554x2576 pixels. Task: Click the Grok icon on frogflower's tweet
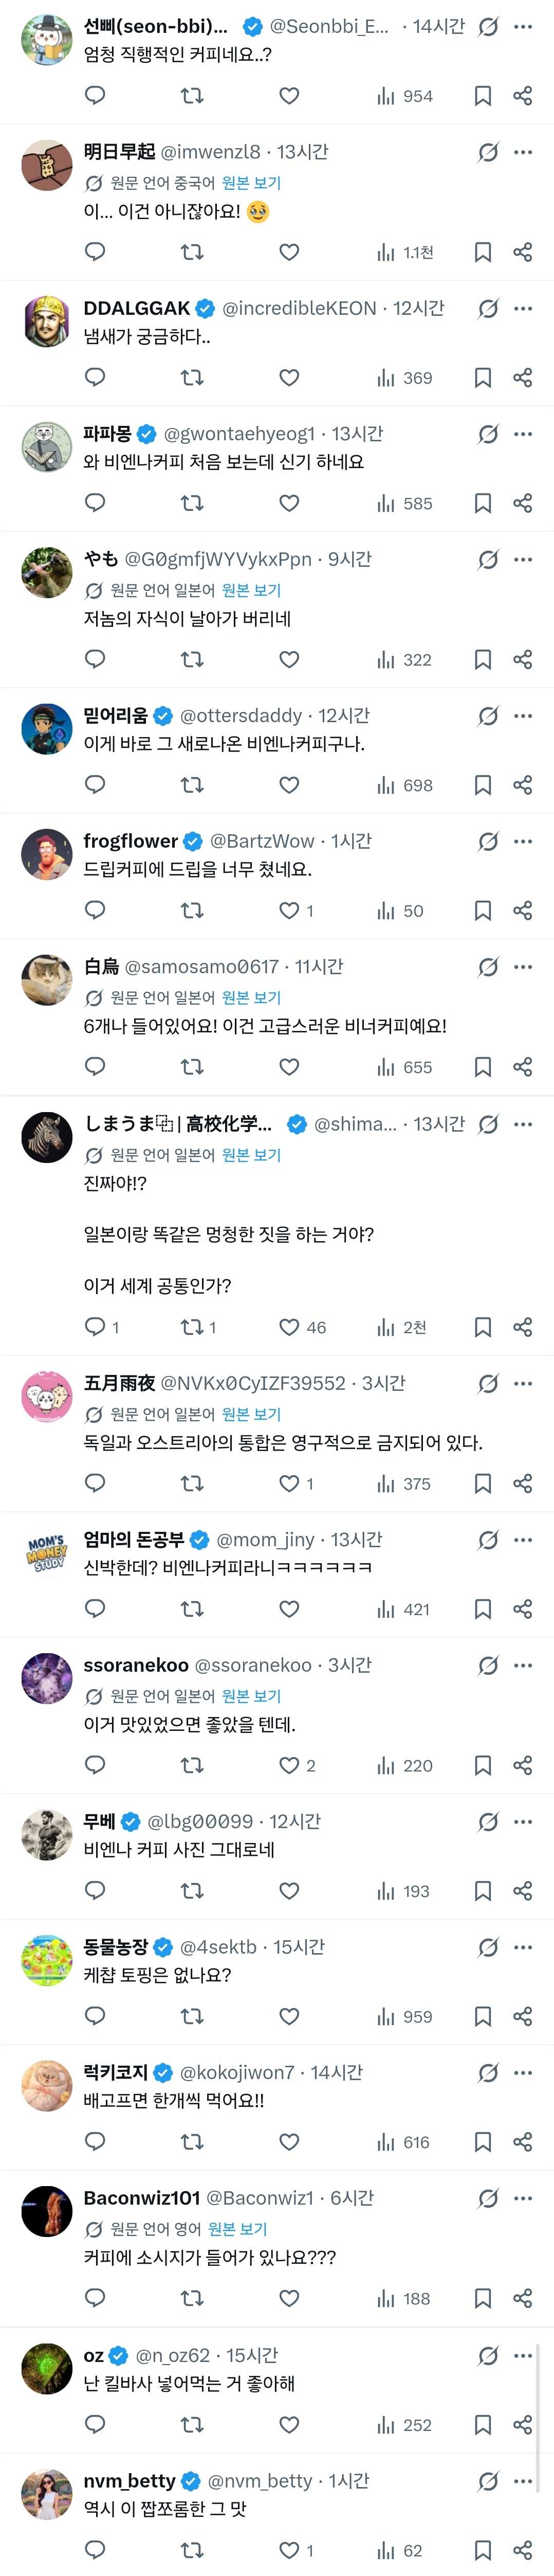pyautogui.click(x=488, y=842)
